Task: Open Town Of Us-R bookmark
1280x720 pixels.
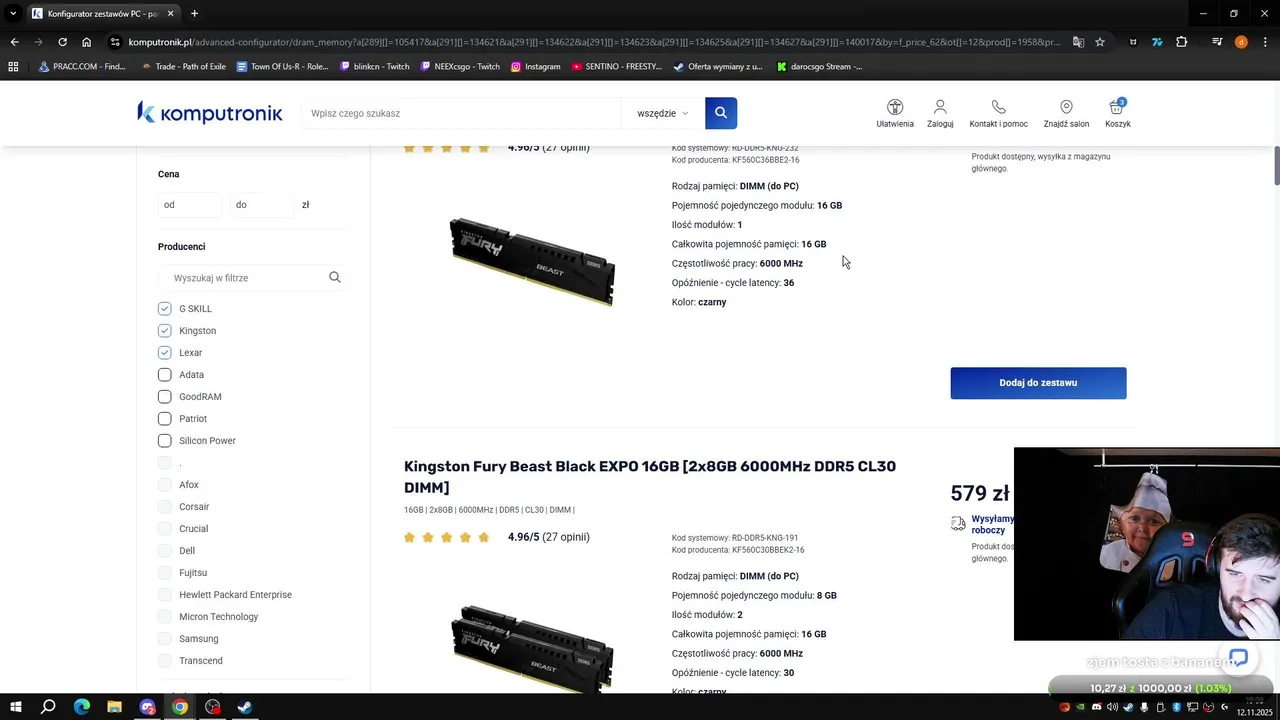Action: click(282, 67)
